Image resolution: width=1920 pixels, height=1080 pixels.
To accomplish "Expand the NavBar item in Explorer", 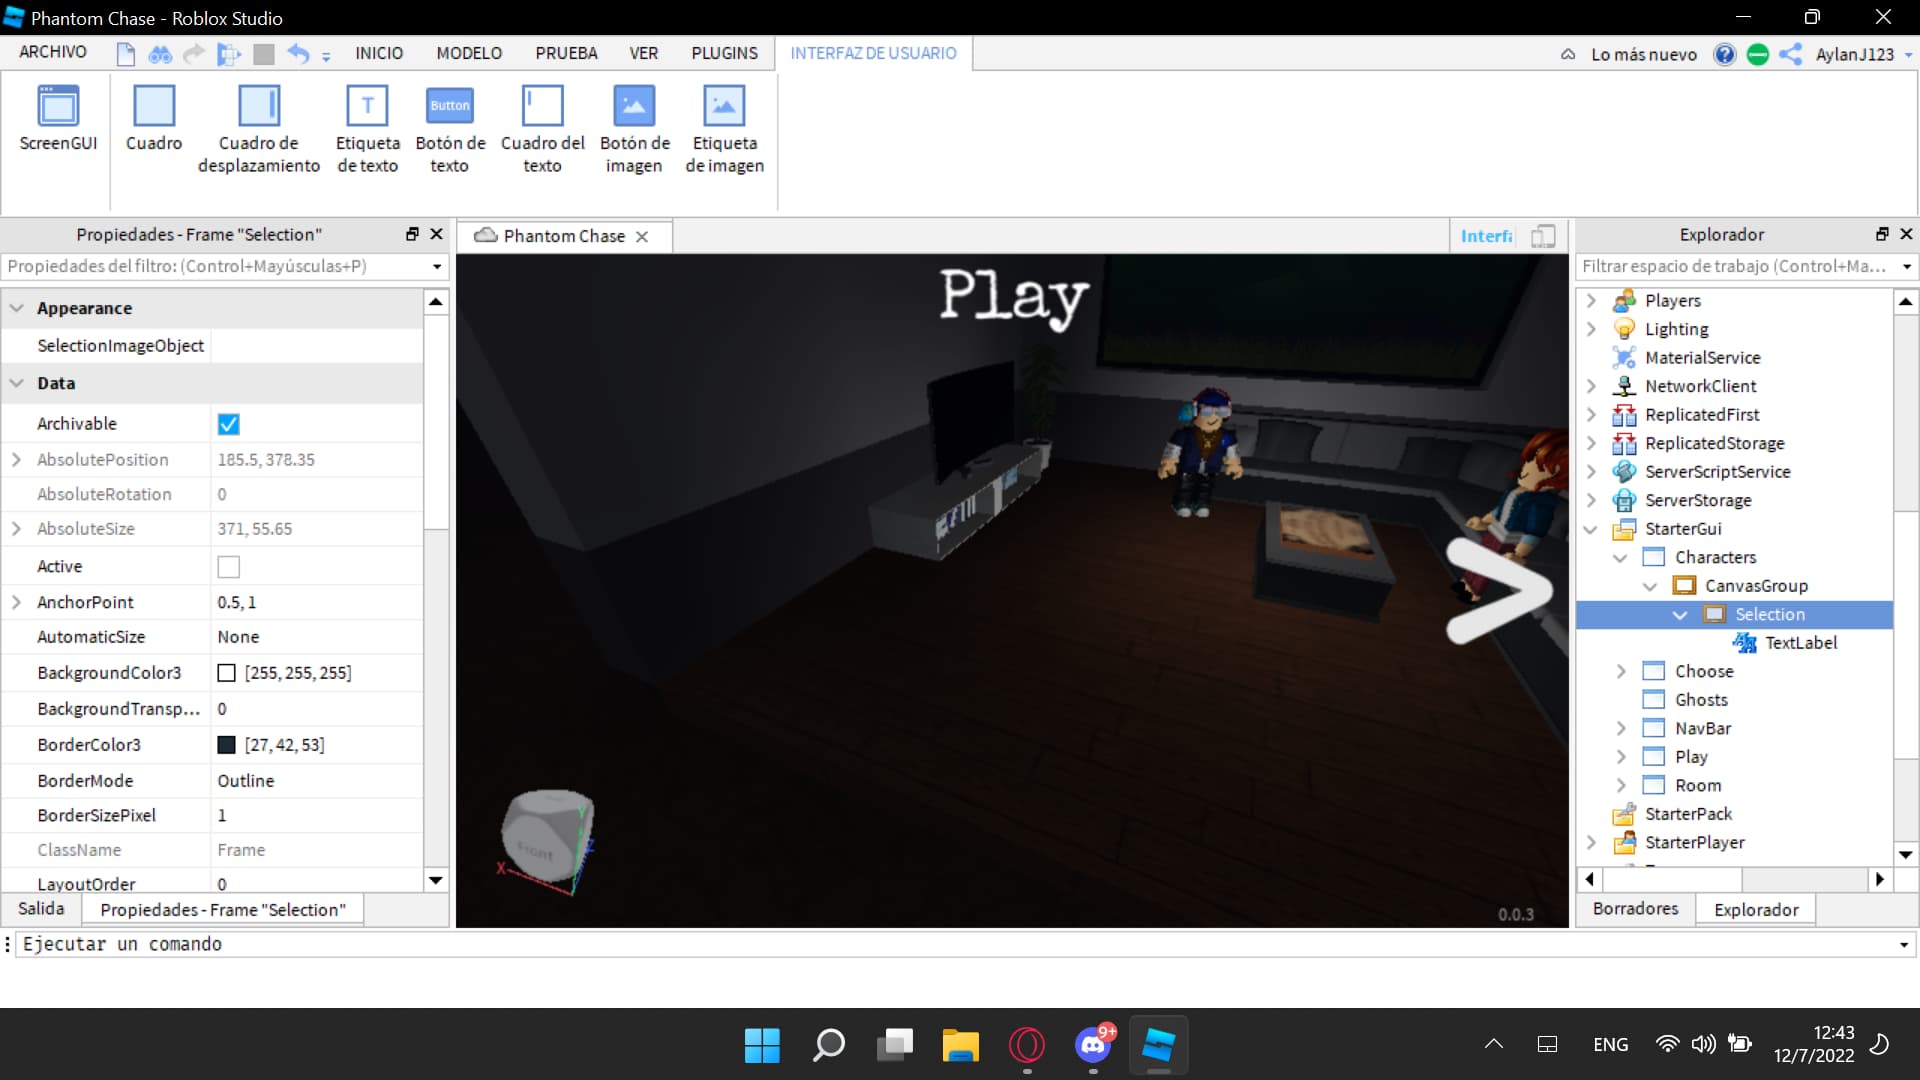I will coord(1621,729).
